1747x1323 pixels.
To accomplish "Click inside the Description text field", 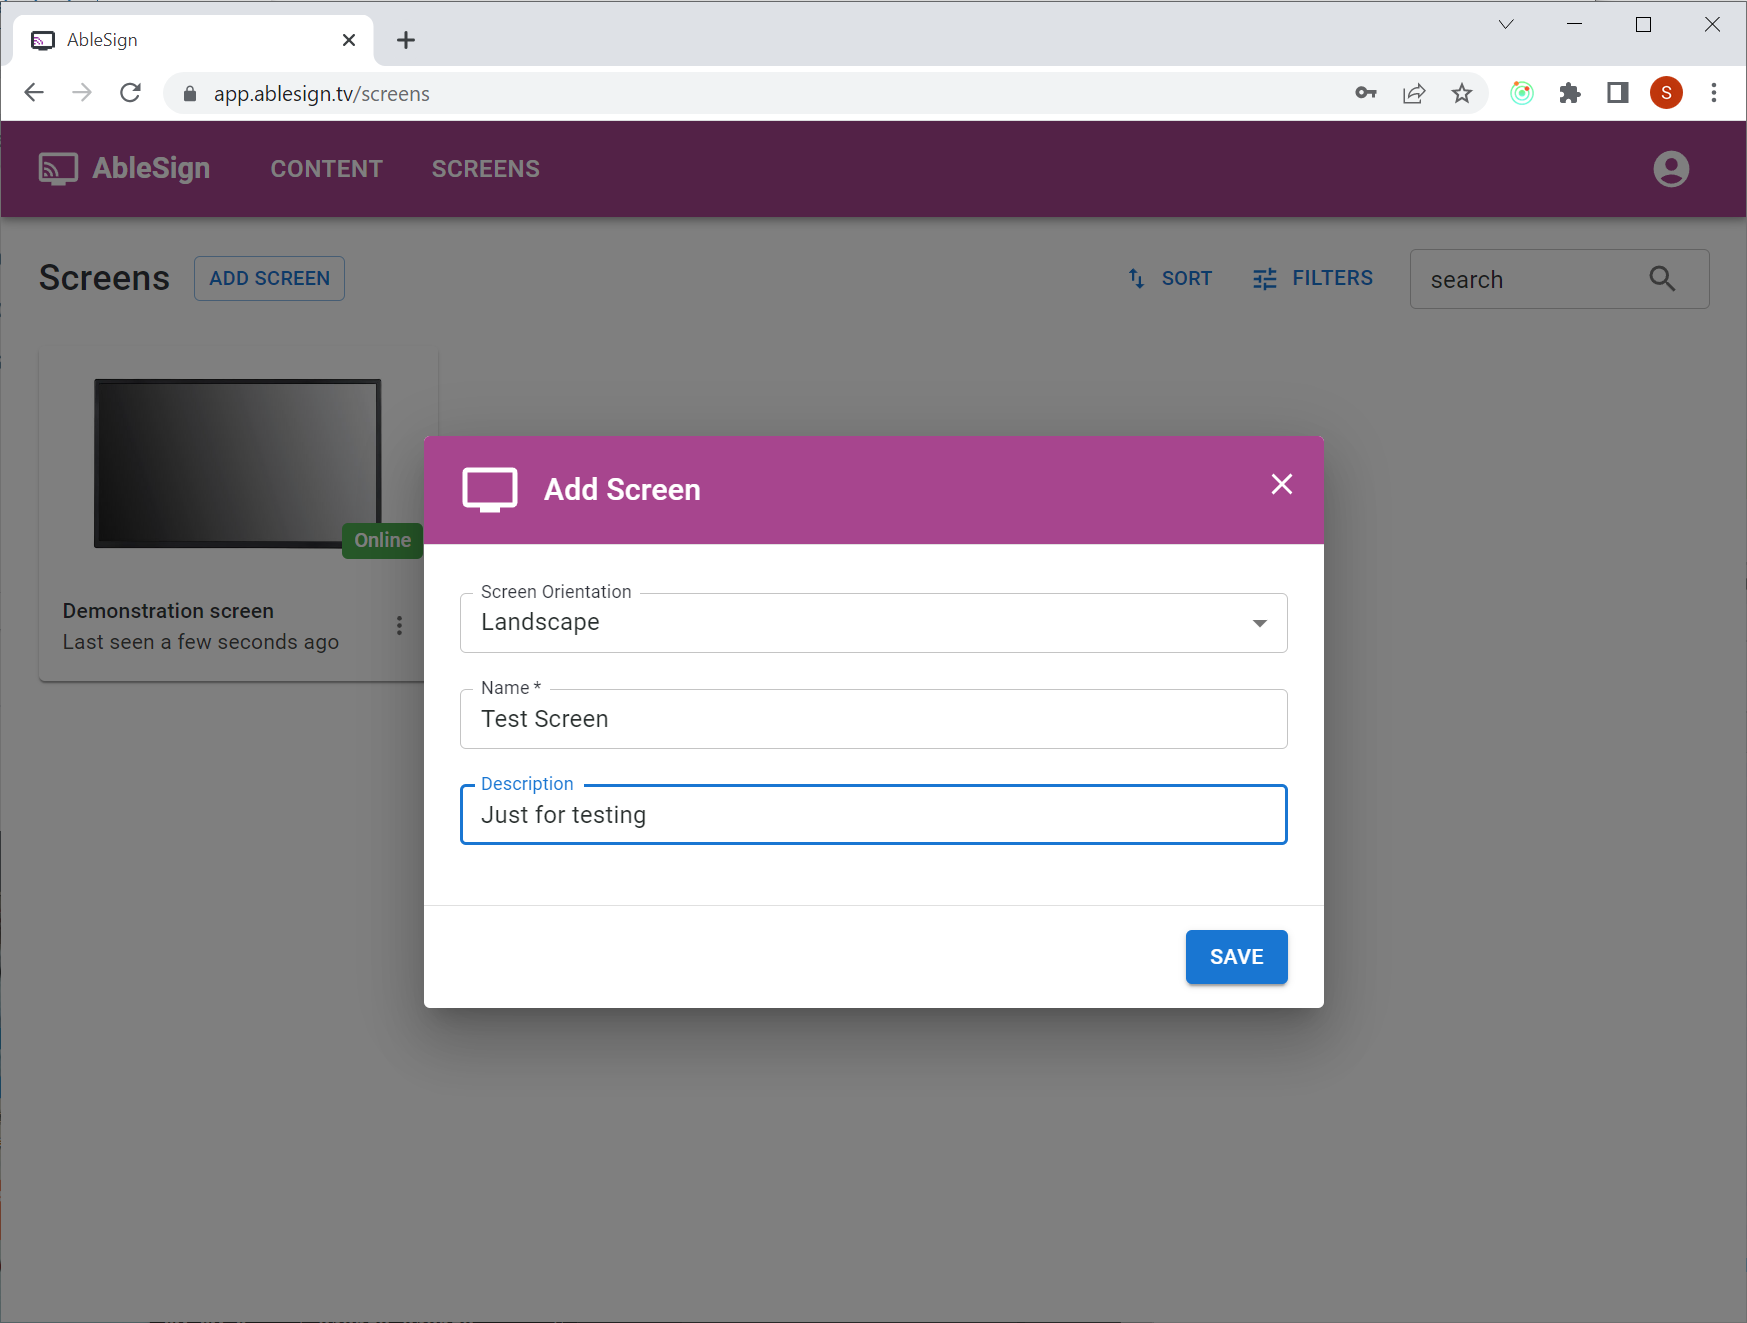I will point(873,815).
